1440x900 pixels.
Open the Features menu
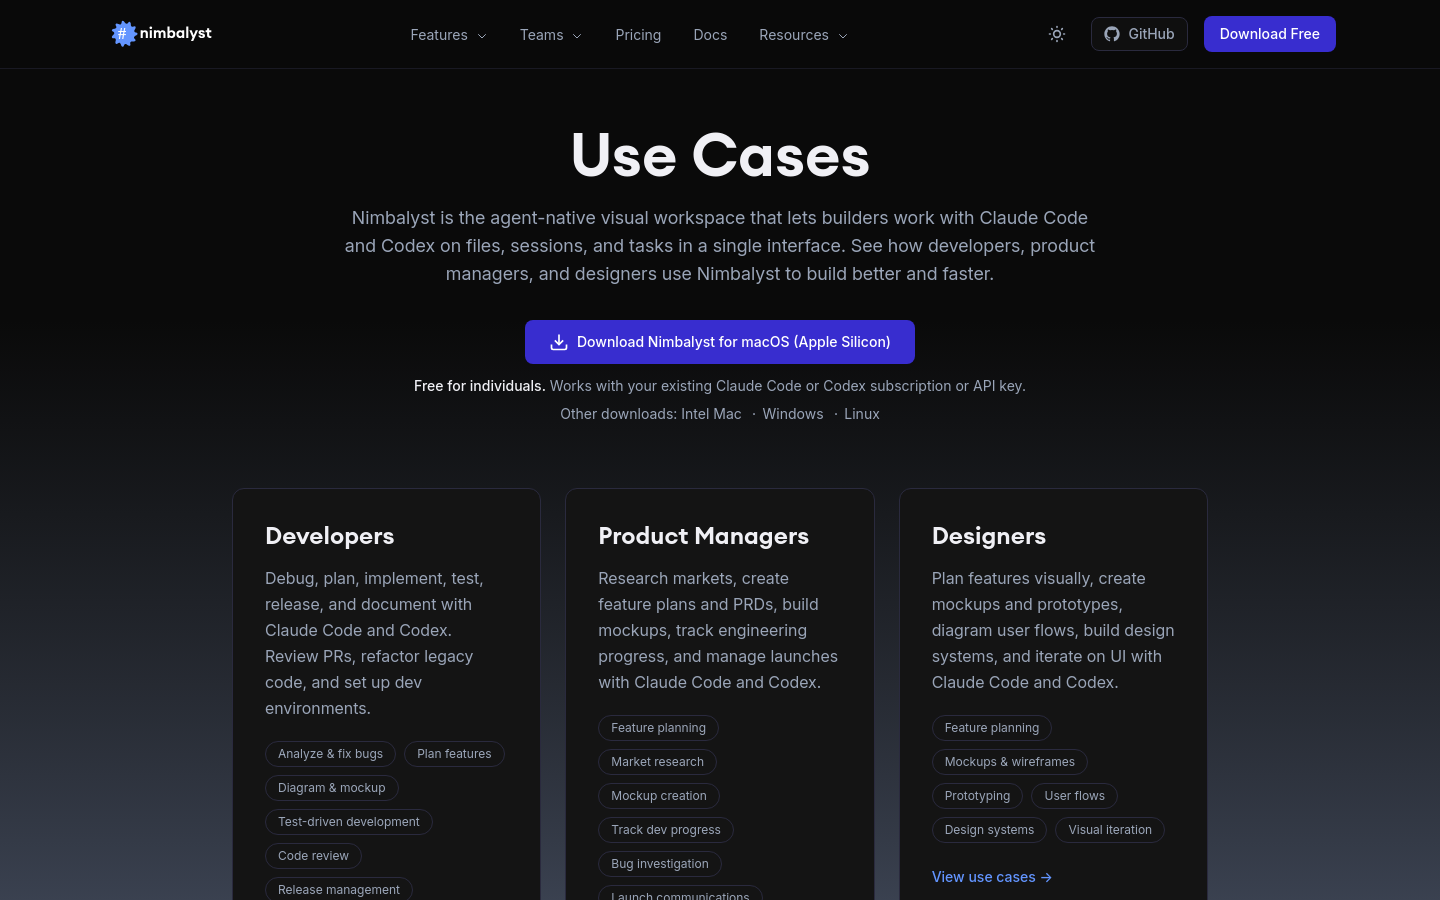[448, 35]
